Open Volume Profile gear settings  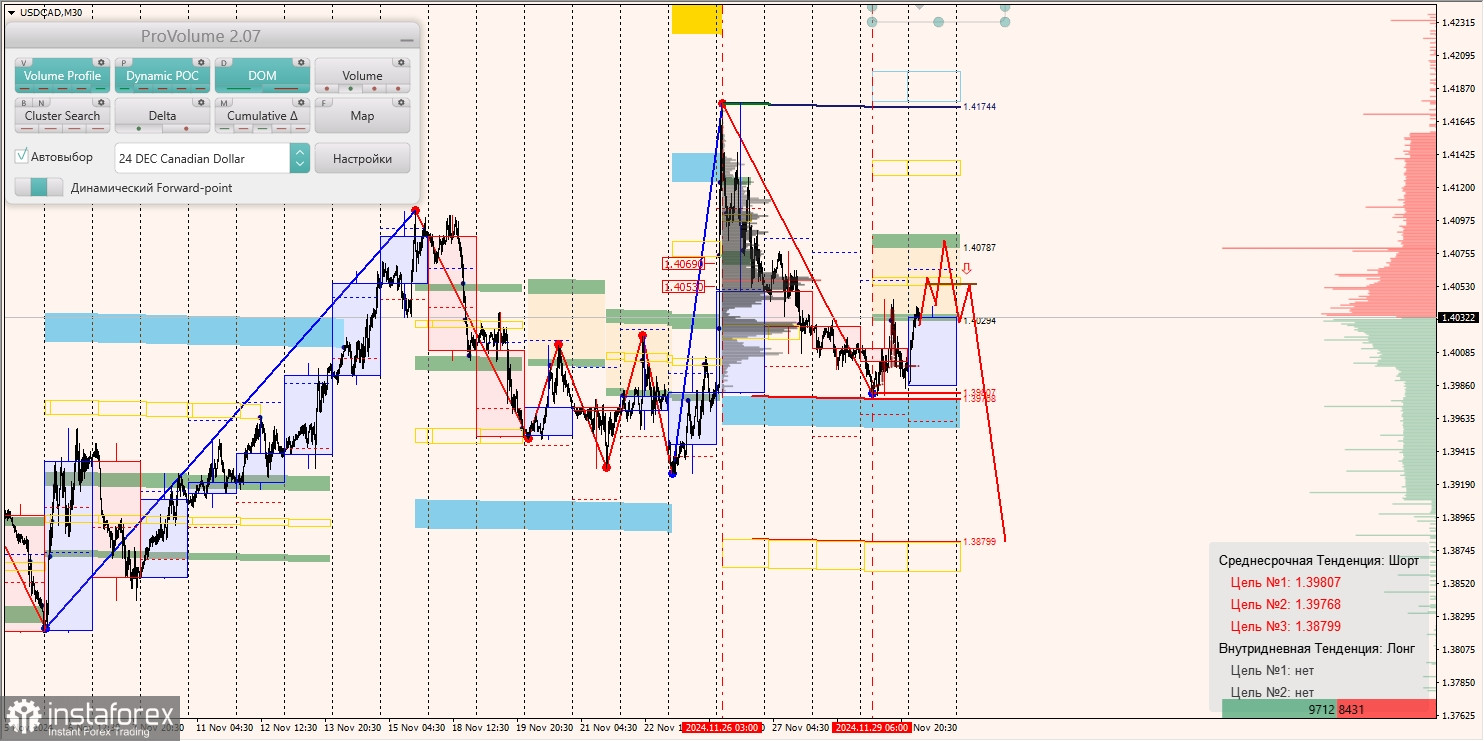[x=101, y=62]
